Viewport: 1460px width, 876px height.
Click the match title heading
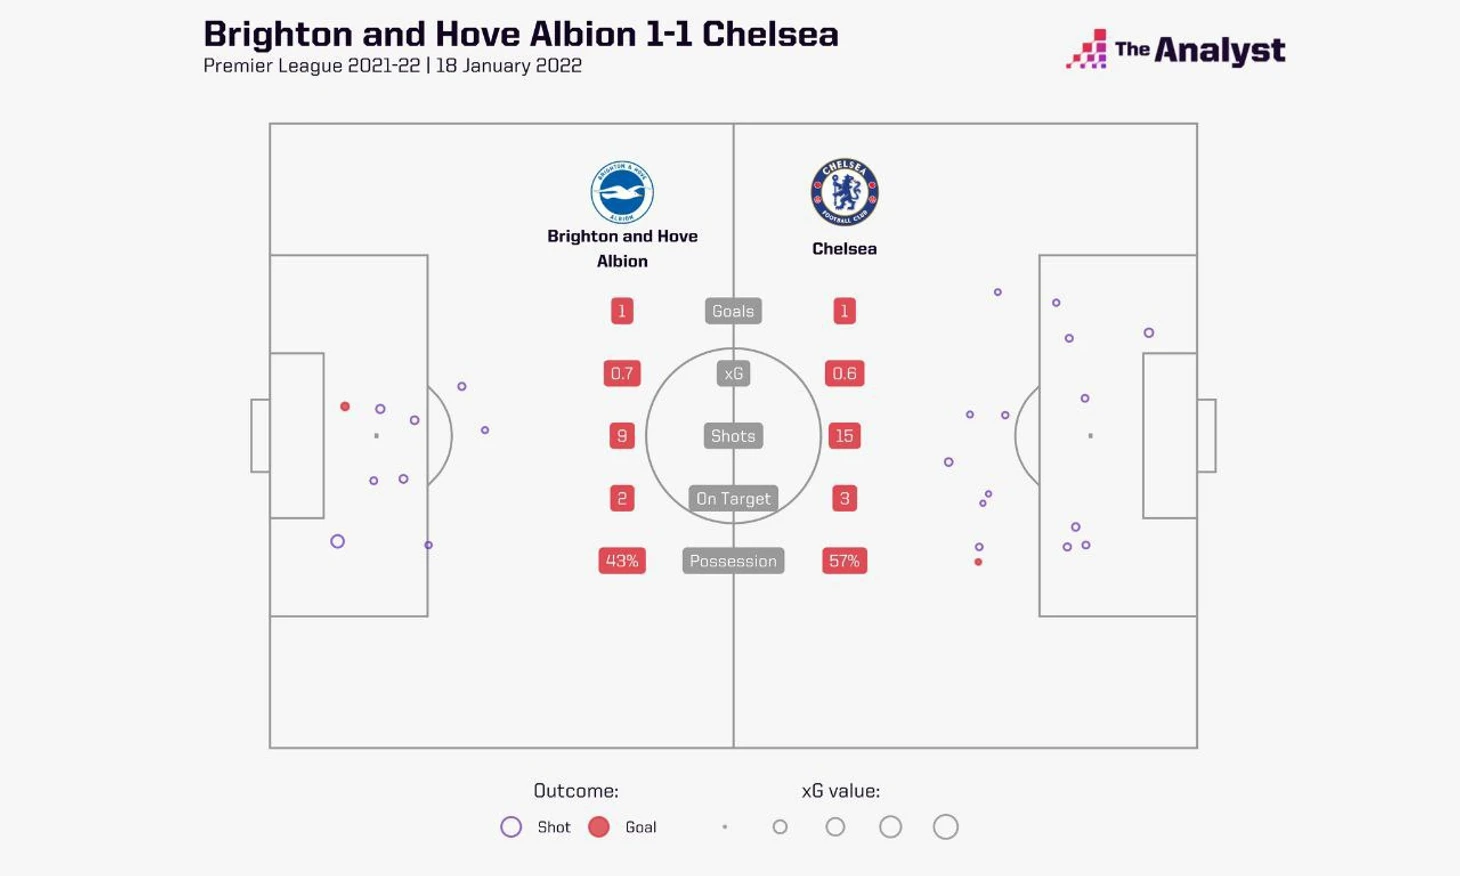point(520,34)
